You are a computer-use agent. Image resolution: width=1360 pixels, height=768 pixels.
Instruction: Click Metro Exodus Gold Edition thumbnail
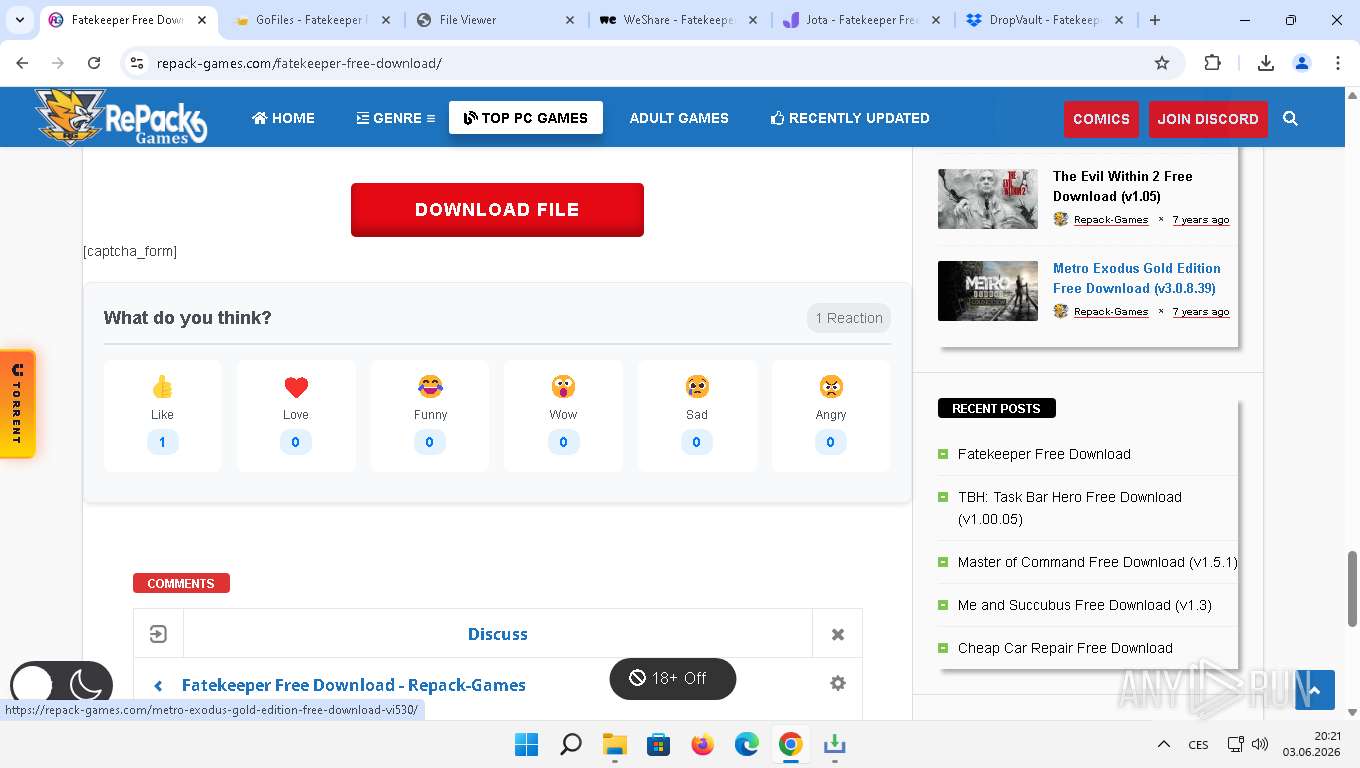pyautogui.click(x=988, y=291)
